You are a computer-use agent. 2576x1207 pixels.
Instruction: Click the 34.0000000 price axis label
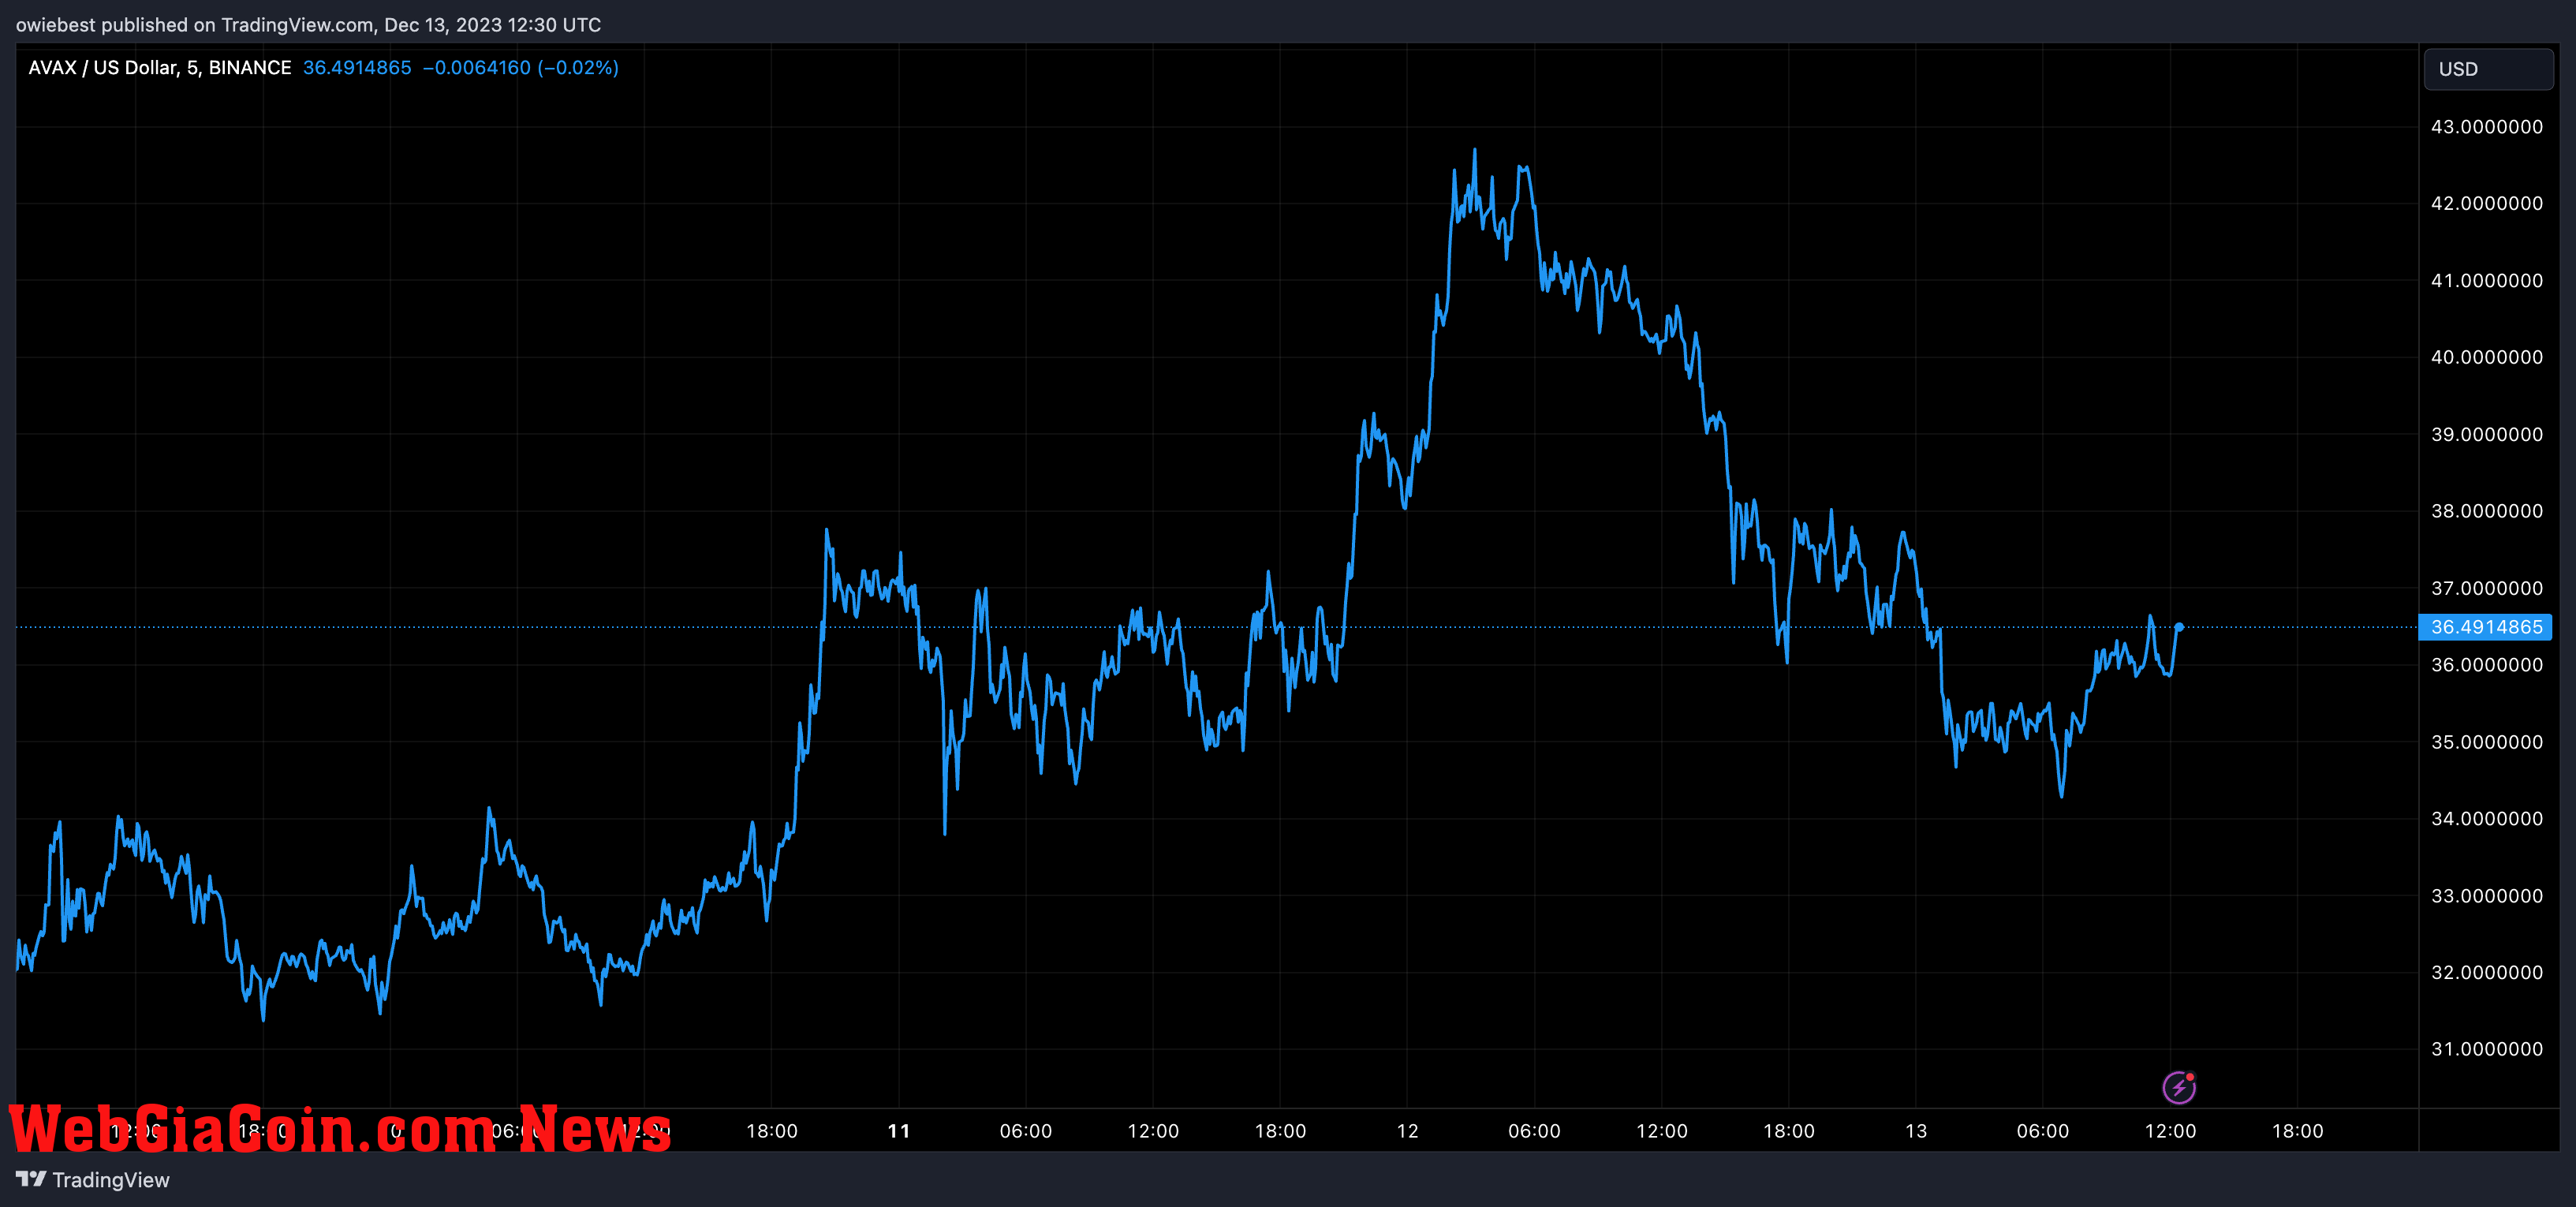coord(2486,818)
